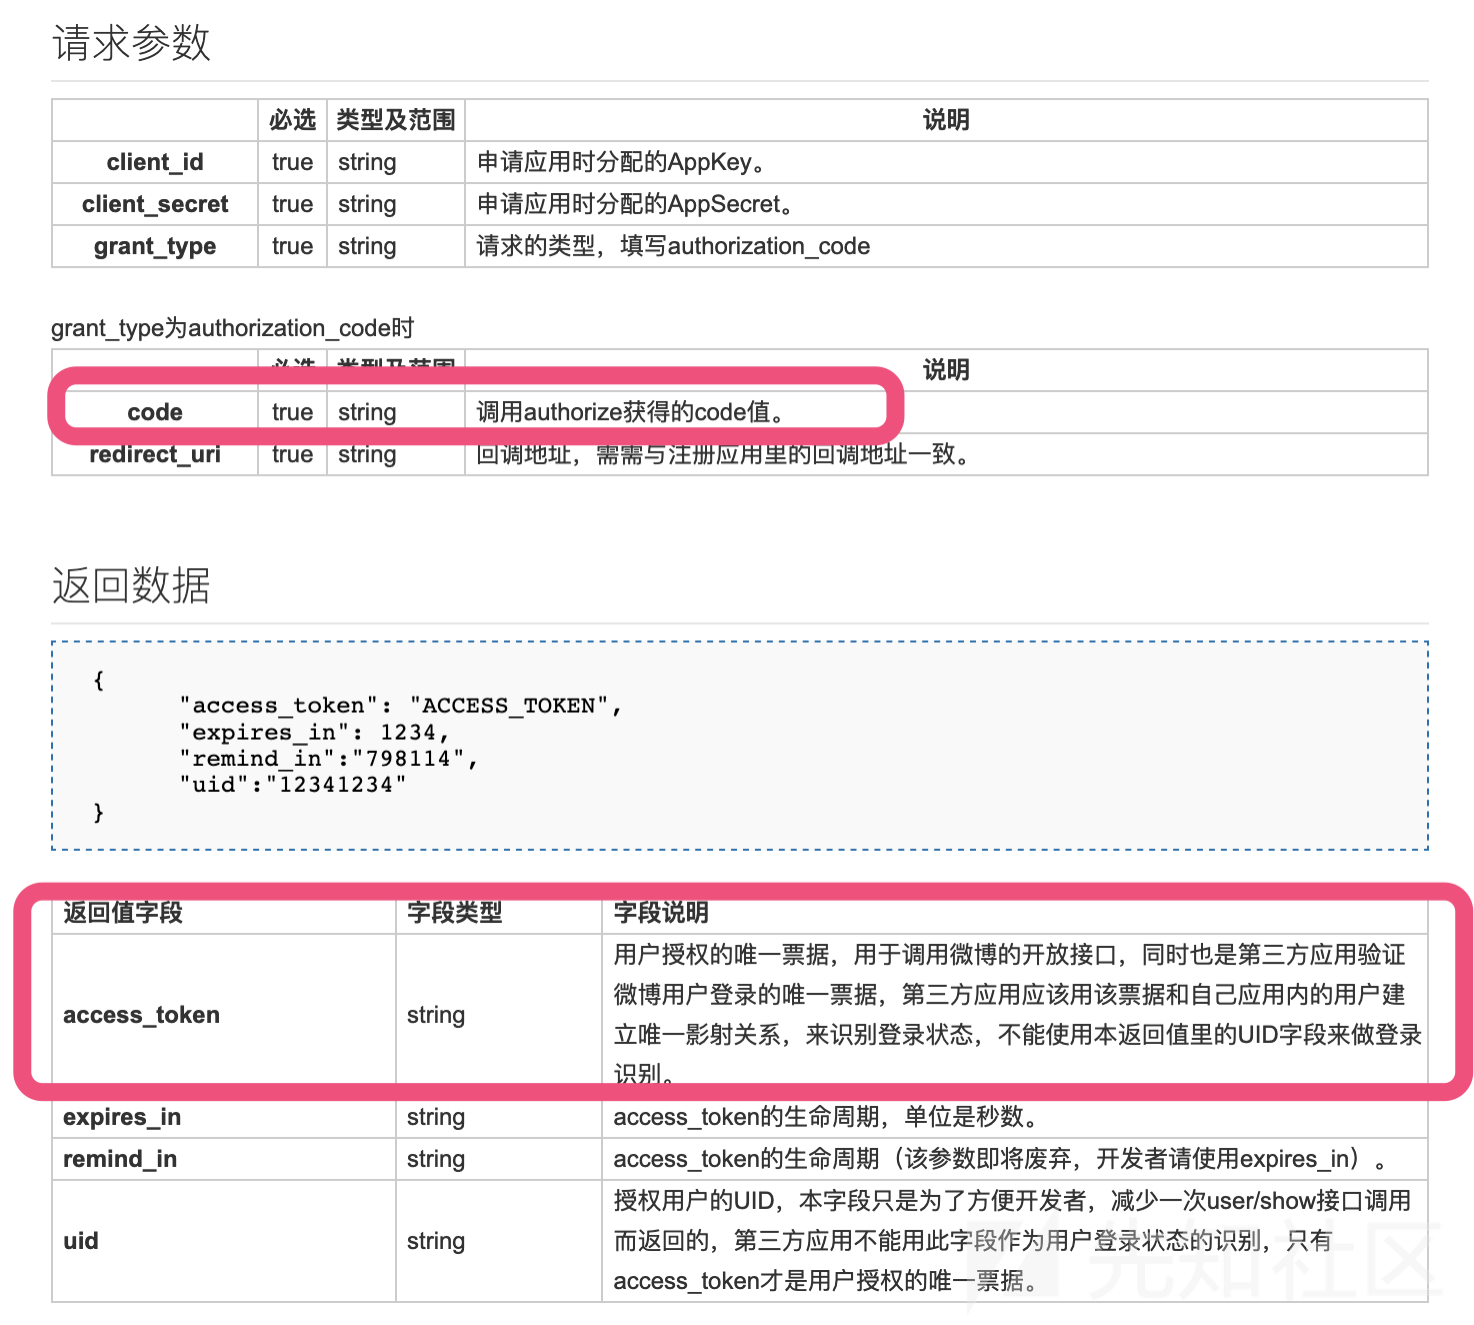
Task: Click the 回调地址 description for redirect_uri
Action: pos(722,454)
